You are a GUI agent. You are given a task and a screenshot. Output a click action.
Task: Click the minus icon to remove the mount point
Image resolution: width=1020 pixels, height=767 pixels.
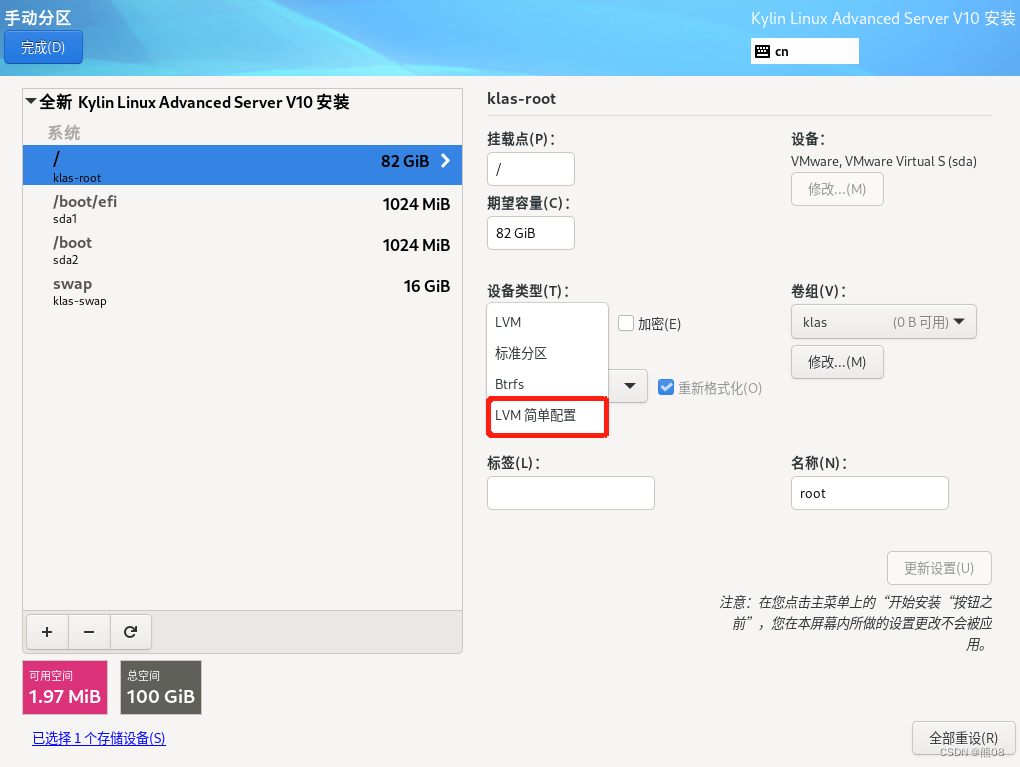pos(89,632)
